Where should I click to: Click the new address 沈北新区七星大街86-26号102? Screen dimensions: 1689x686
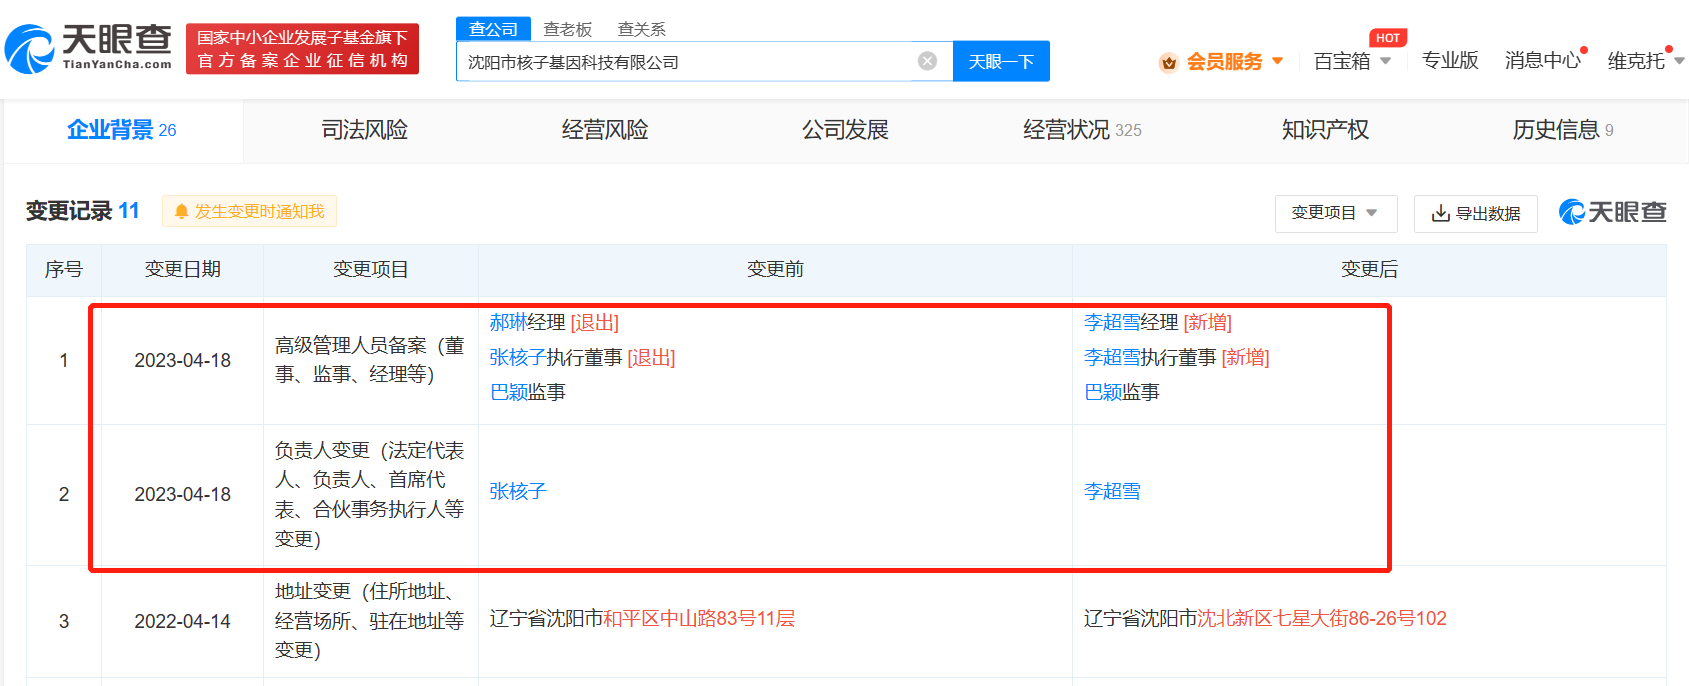(x=1322, y=619)
